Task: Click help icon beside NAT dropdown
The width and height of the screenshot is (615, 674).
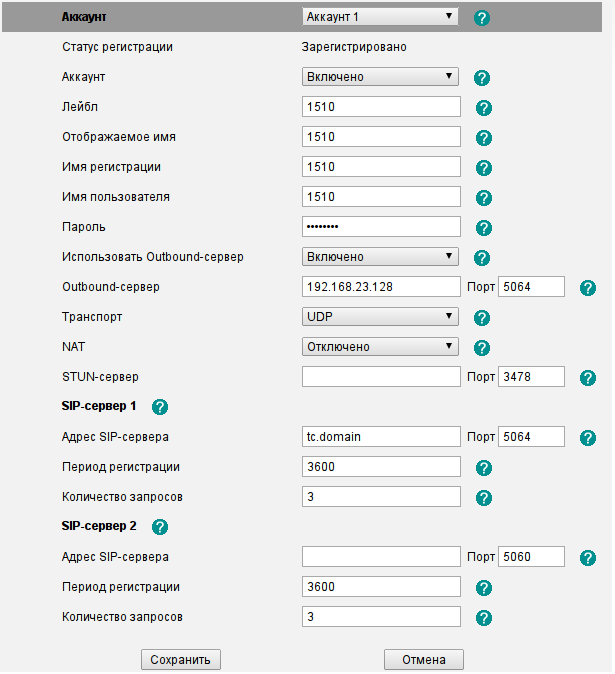Action: point(481,348)
